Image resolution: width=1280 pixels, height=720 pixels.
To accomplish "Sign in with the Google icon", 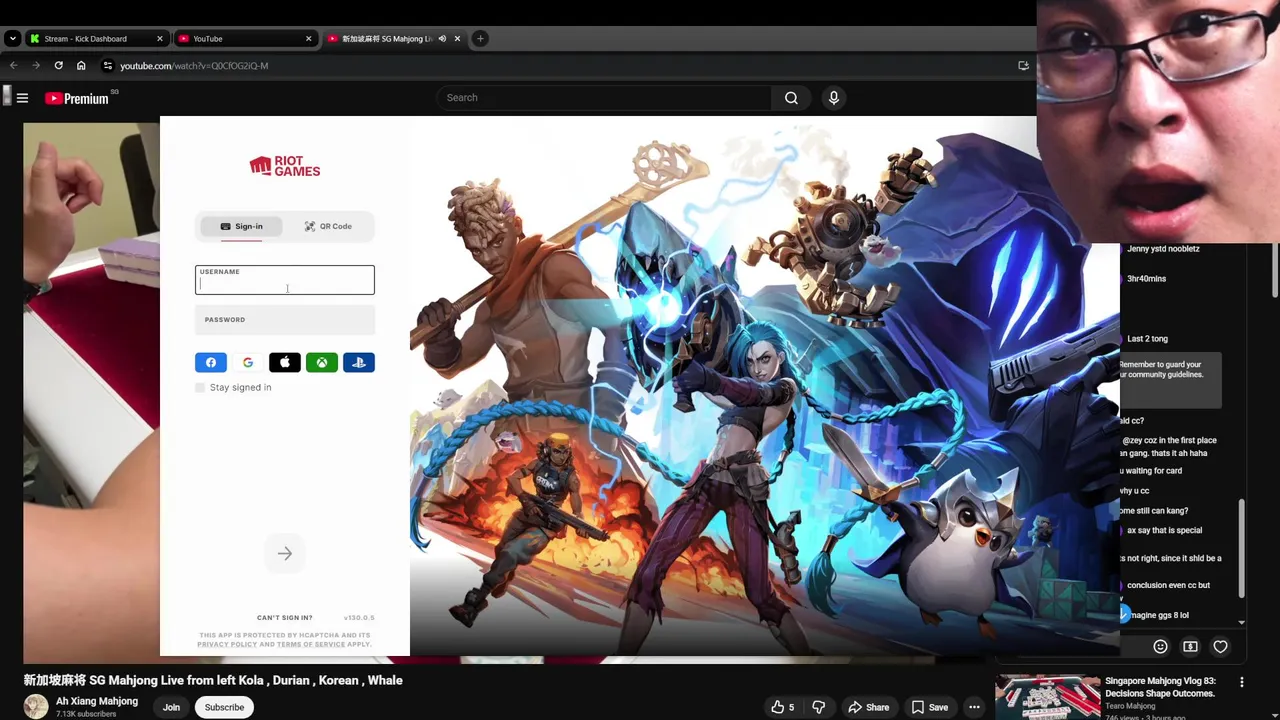I will tap(248, 363).
